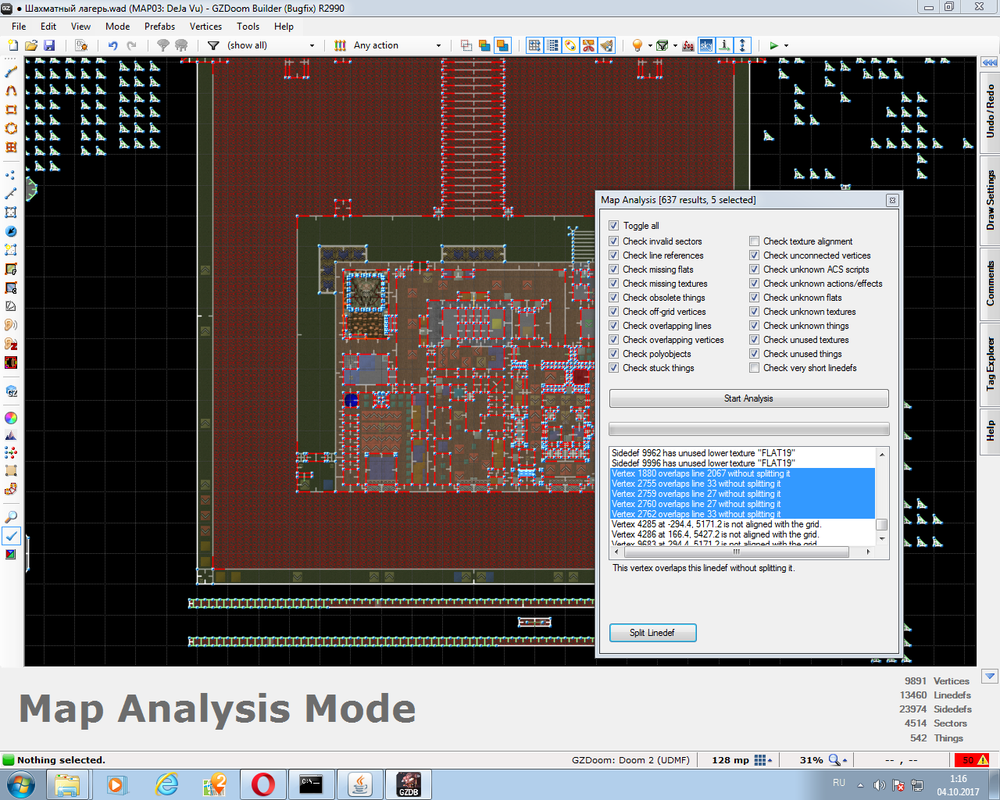Click the New Map icon
The width and height of the screenshot is (1000, 800).
click(13, 45)
